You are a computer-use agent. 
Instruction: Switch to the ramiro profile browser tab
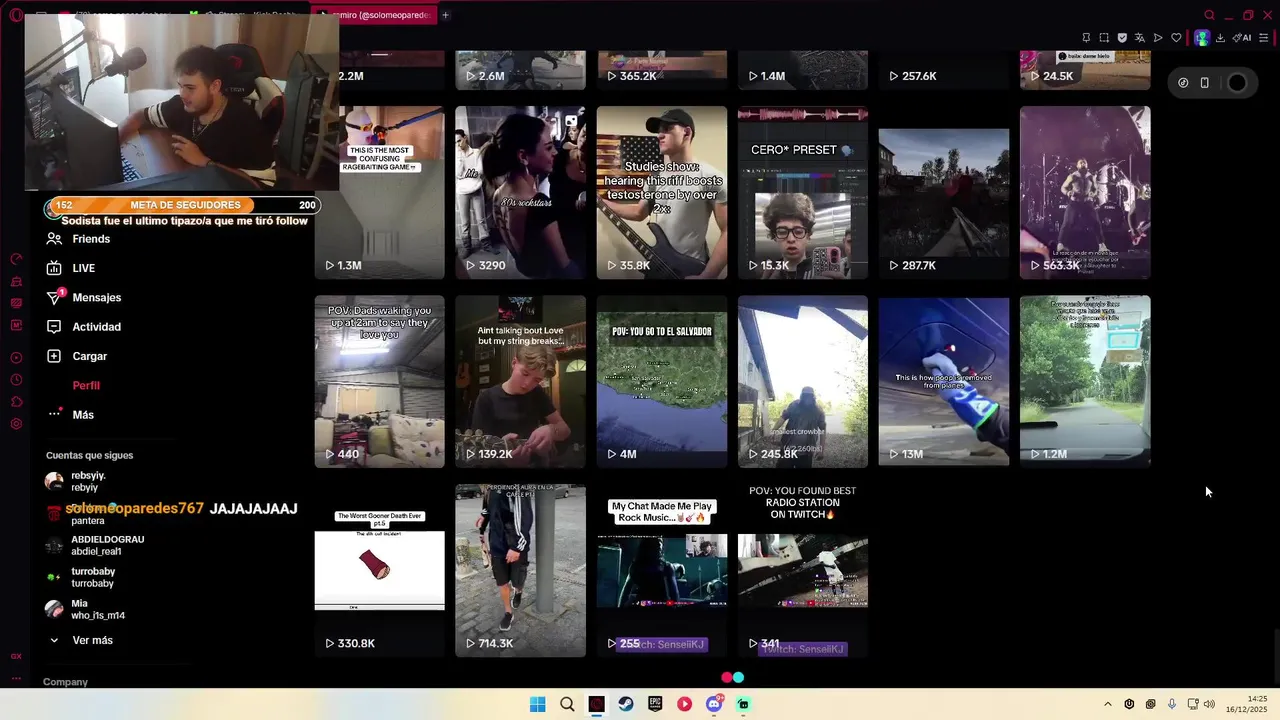[375, 15]
